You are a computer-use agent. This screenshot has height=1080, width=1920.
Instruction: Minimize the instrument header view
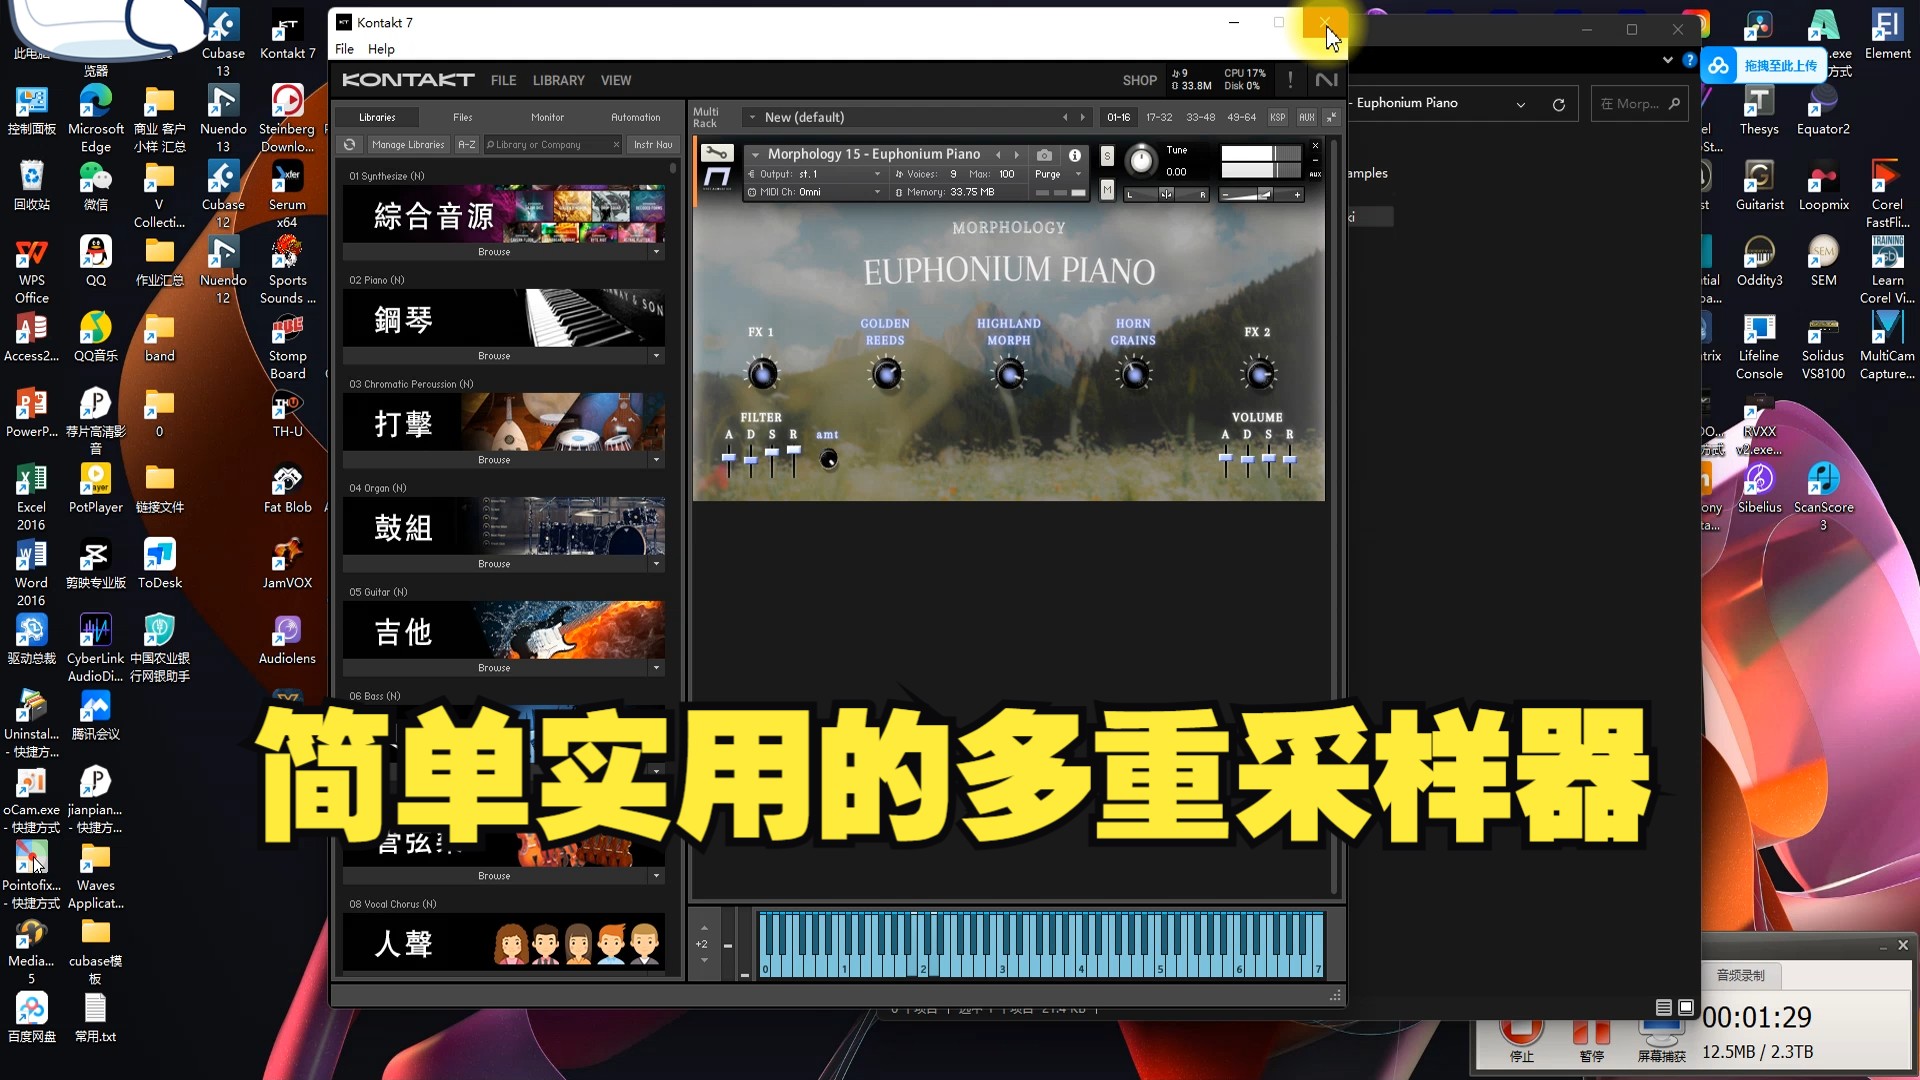[x=1315, y=160]
